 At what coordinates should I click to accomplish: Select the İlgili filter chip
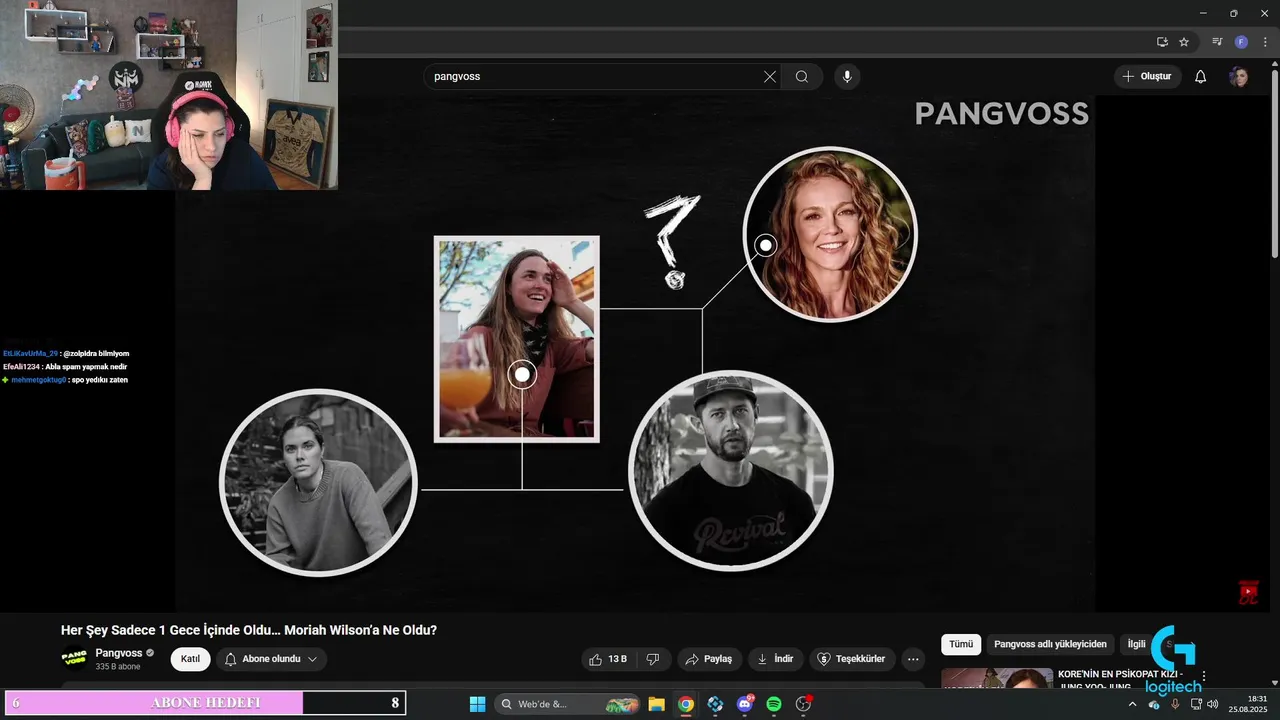click(x=1136, y=644)
